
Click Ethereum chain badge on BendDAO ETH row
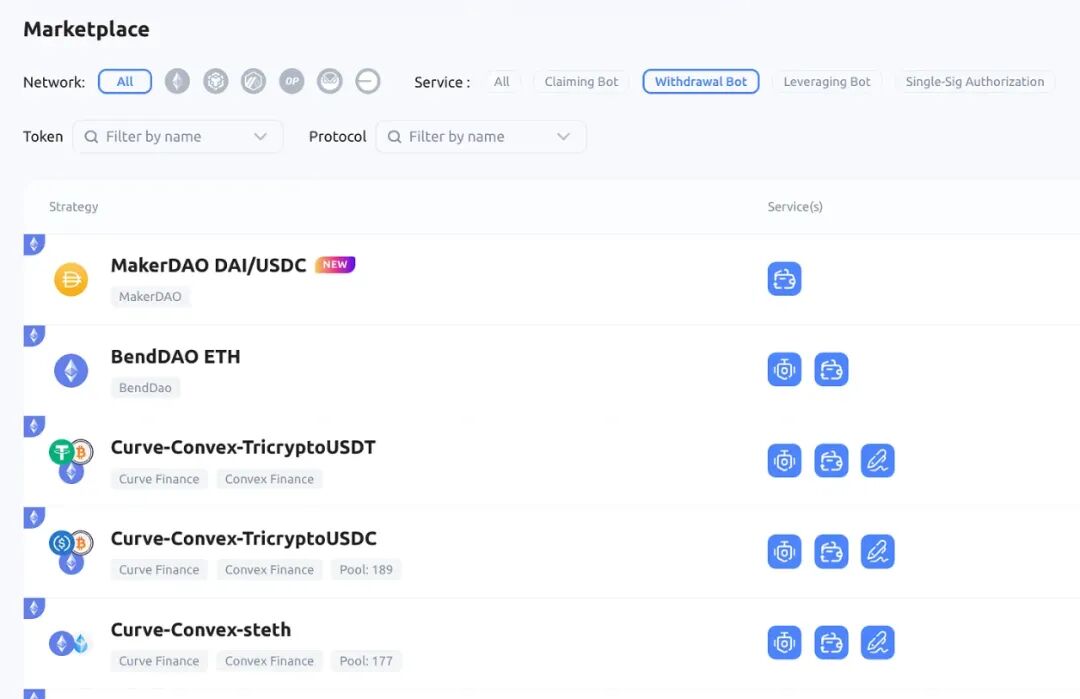pos(34,335)
